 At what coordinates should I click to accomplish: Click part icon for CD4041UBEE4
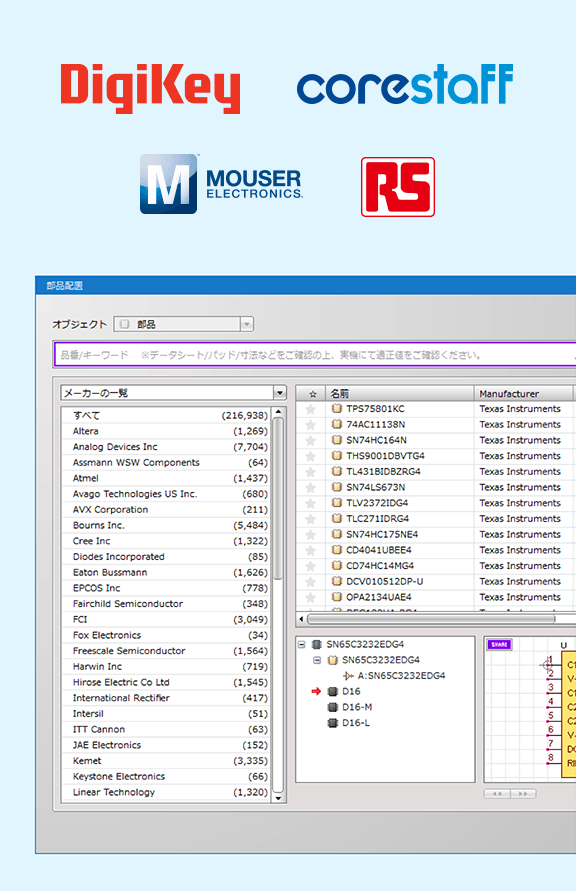(337, 550)
